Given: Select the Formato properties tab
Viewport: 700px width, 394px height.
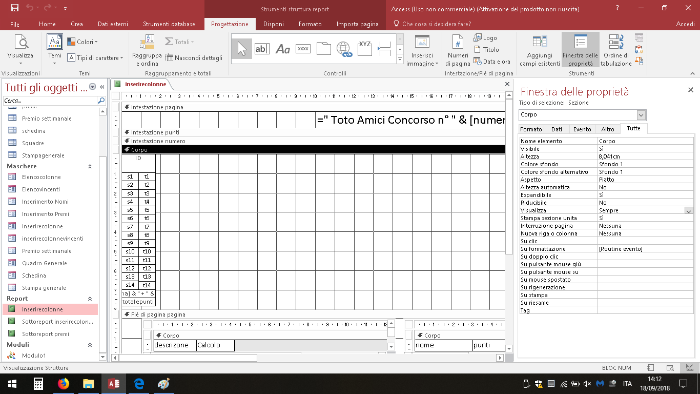Looking at the screenshot, I should click(531, 129).
